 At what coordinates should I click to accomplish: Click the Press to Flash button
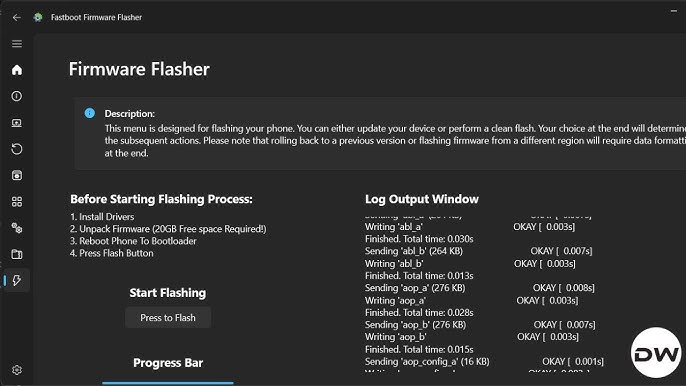[168, 318]
